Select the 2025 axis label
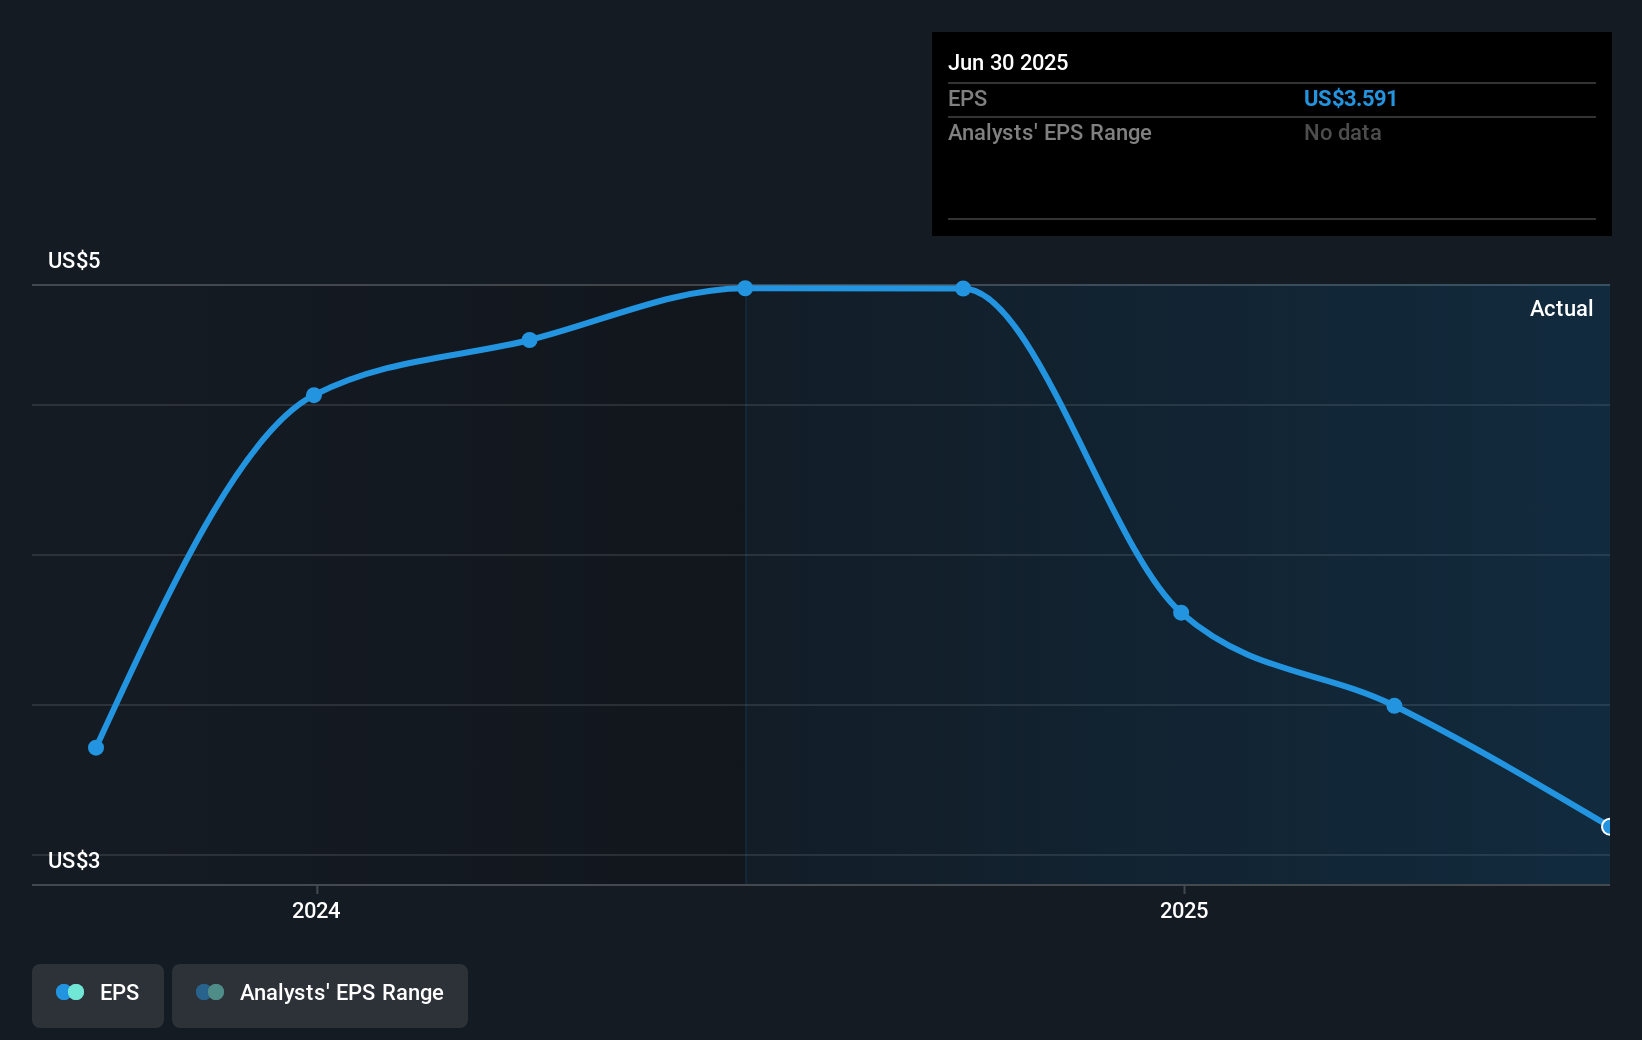 [1184, 910]
